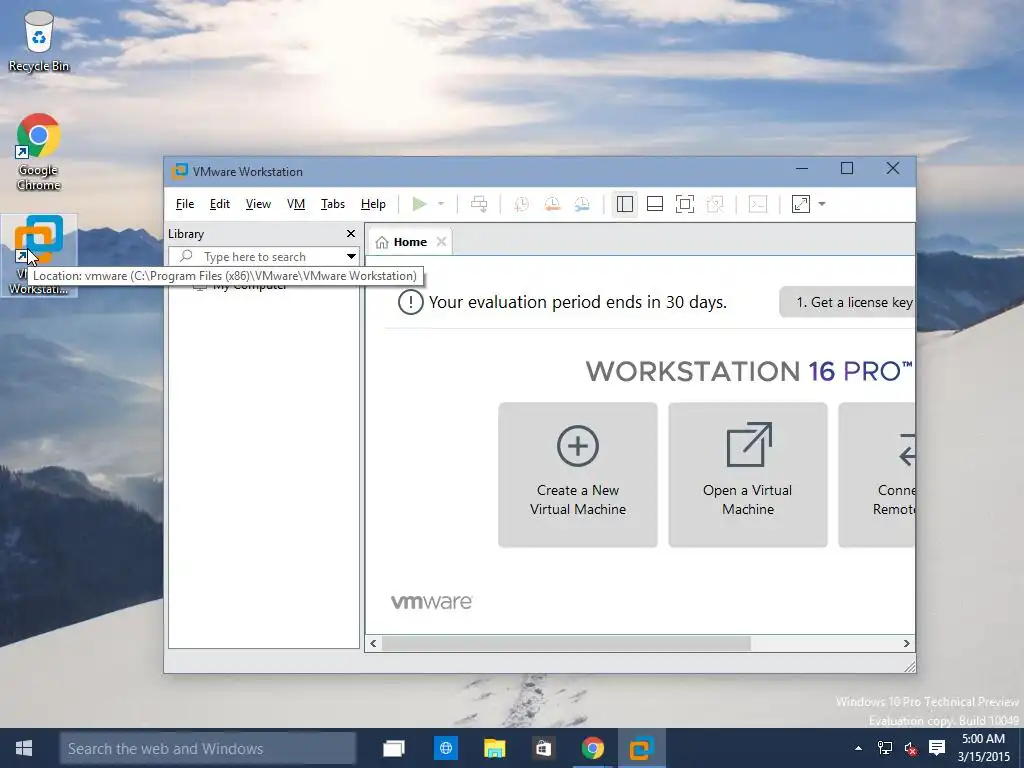Click the Google Chrome desktop shortcut
Screen dimensions: 1024x768
coord(39,152)
